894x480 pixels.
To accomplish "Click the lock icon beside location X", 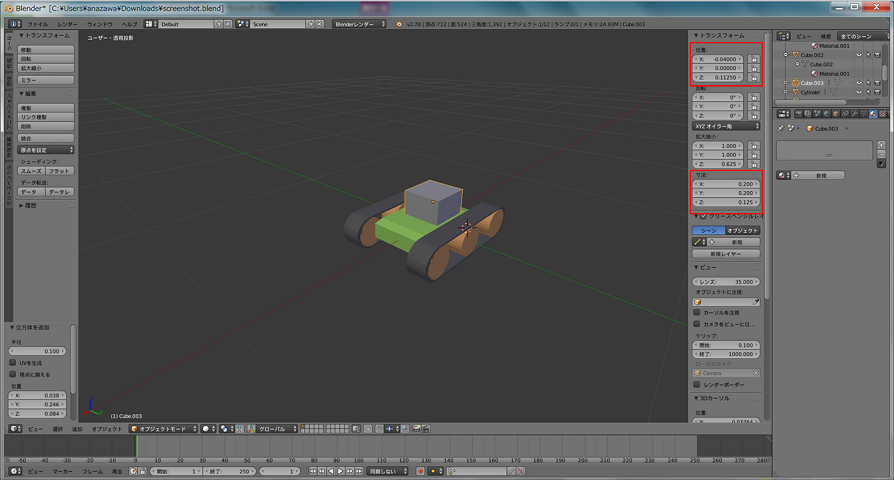I will point(754,58).
